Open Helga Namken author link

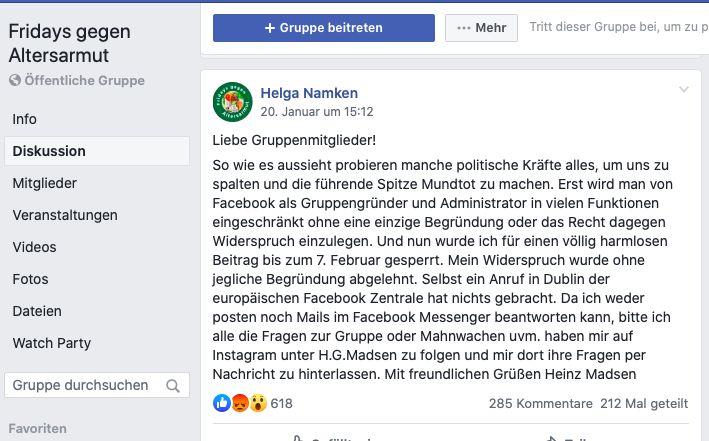(309, 93)
